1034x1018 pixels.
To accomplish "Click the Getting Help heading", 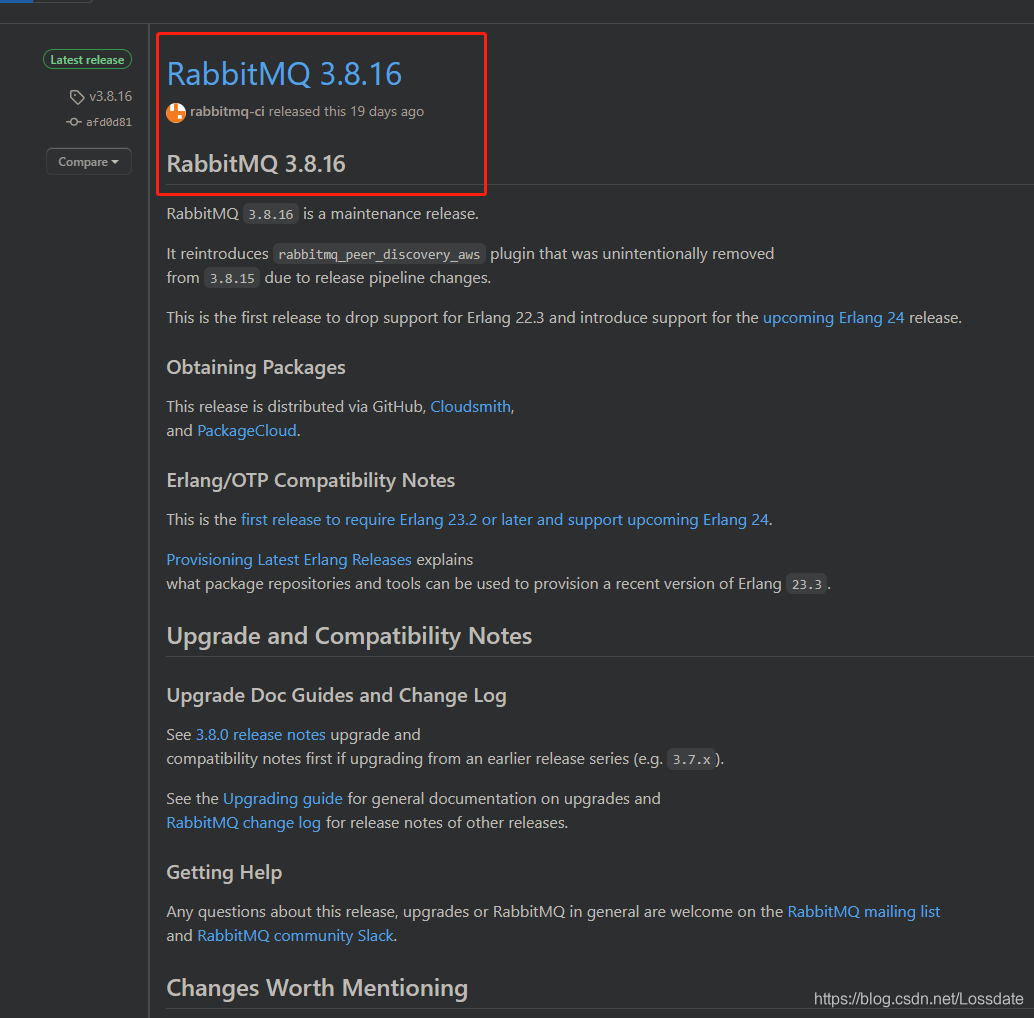I will 224,872.
